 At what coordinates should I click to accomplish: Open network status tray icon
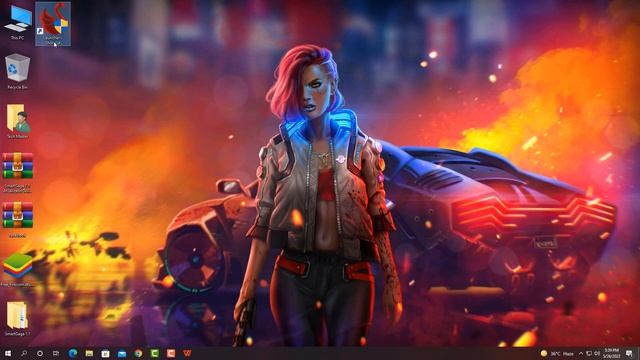pos(589,353)
